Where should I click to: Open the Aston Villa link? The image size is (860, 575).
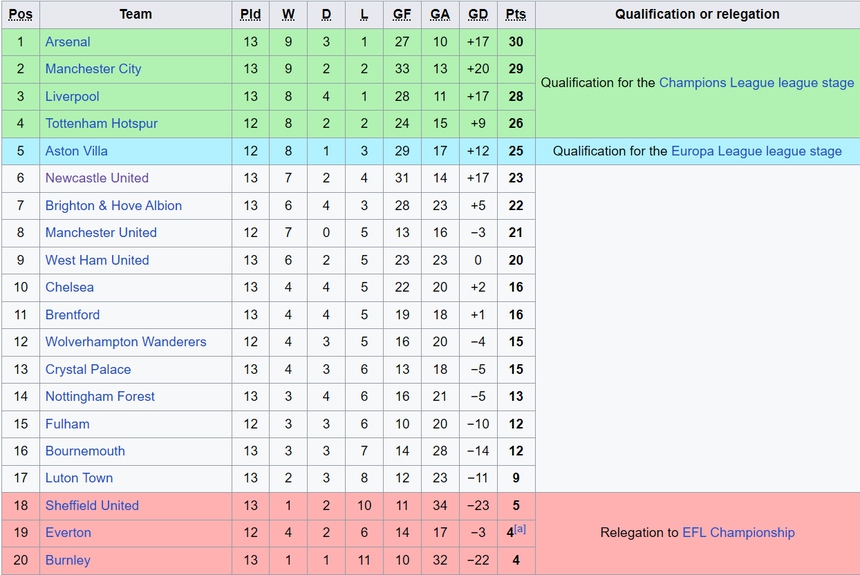[76, 151]
